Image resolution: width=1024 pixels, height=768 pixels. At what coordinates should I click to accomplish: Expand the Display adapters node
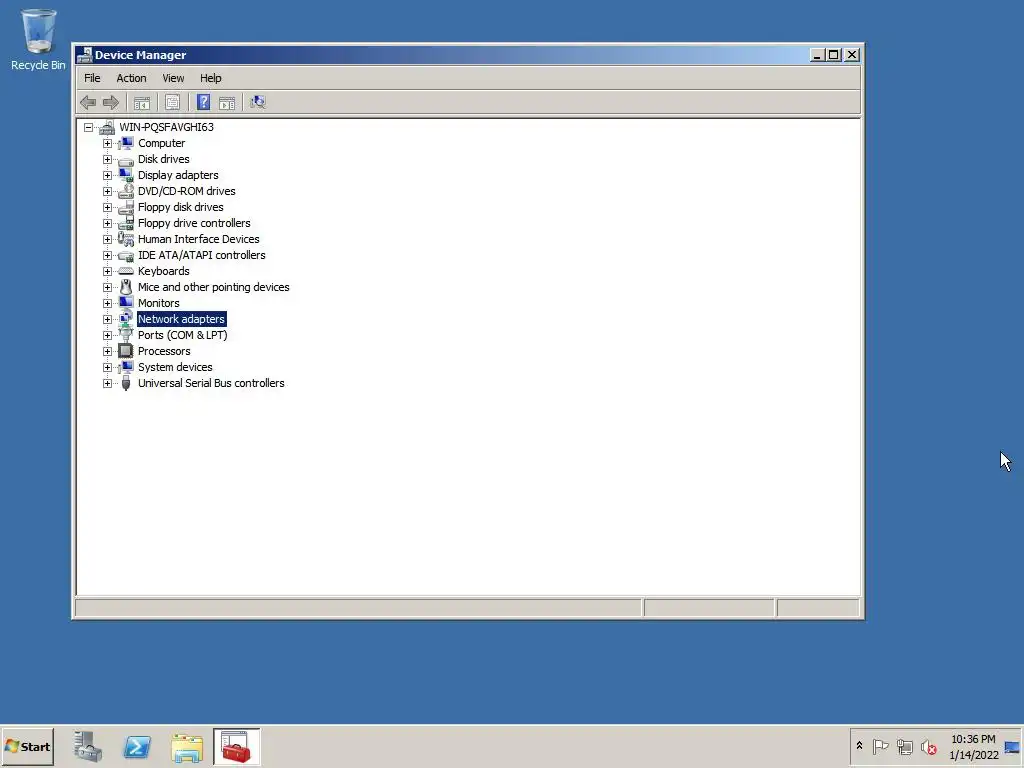pos(107,175)
